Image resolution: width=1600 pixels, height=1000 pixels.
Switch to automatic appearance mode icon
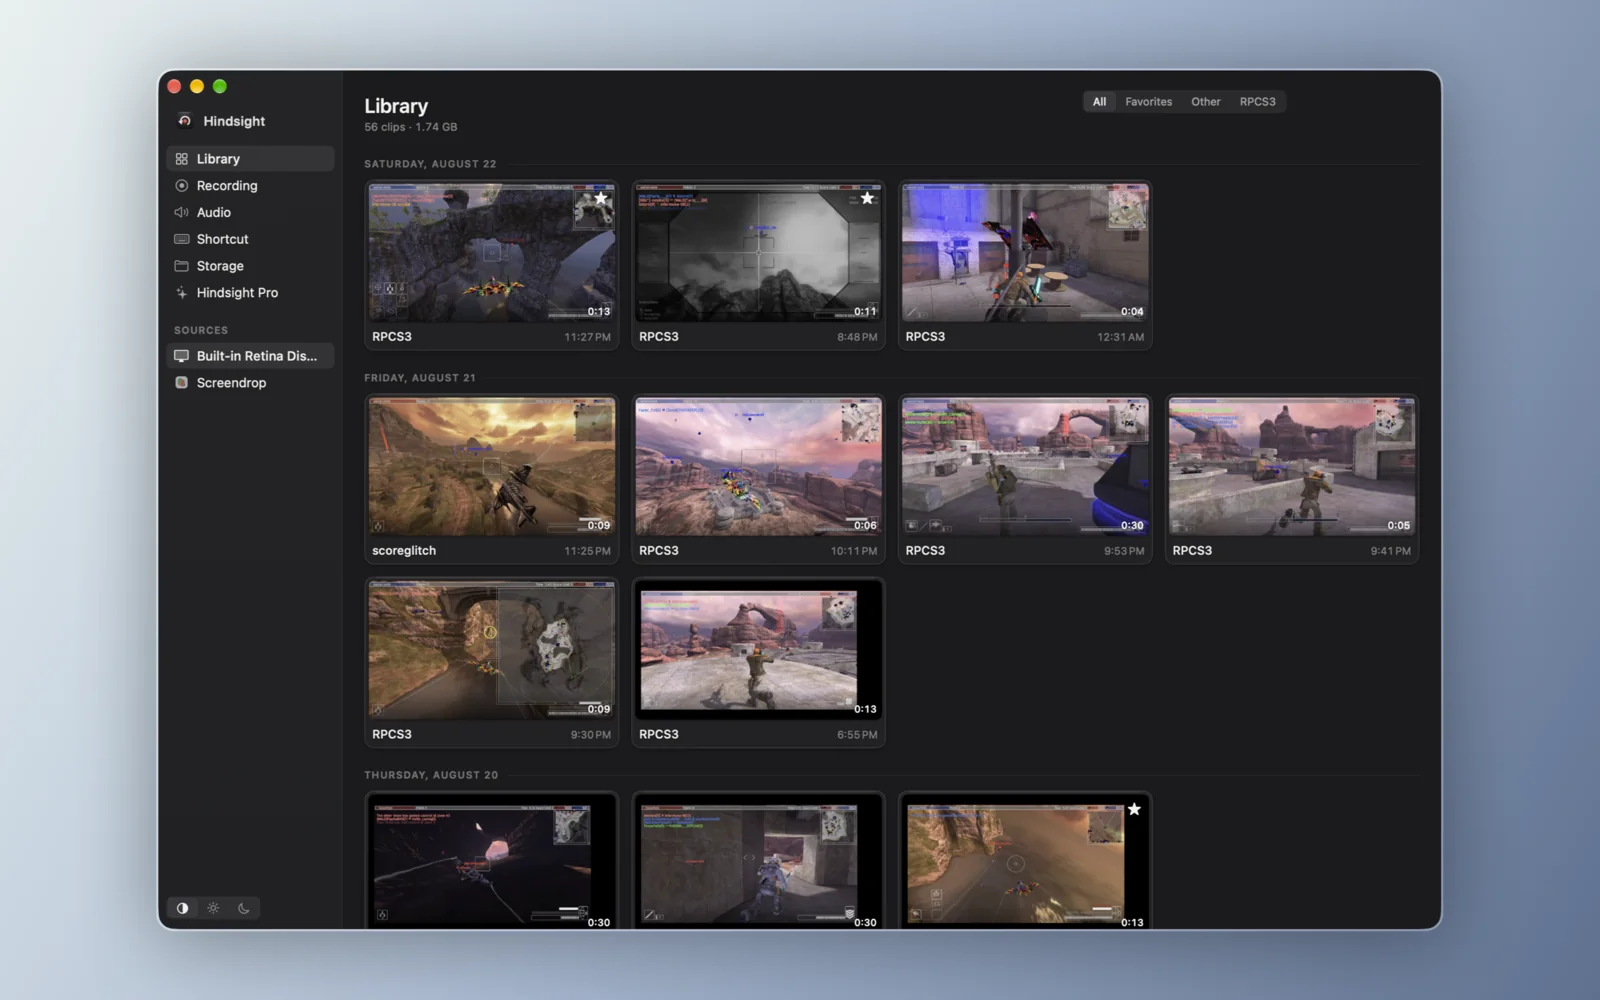pos(182,908)
